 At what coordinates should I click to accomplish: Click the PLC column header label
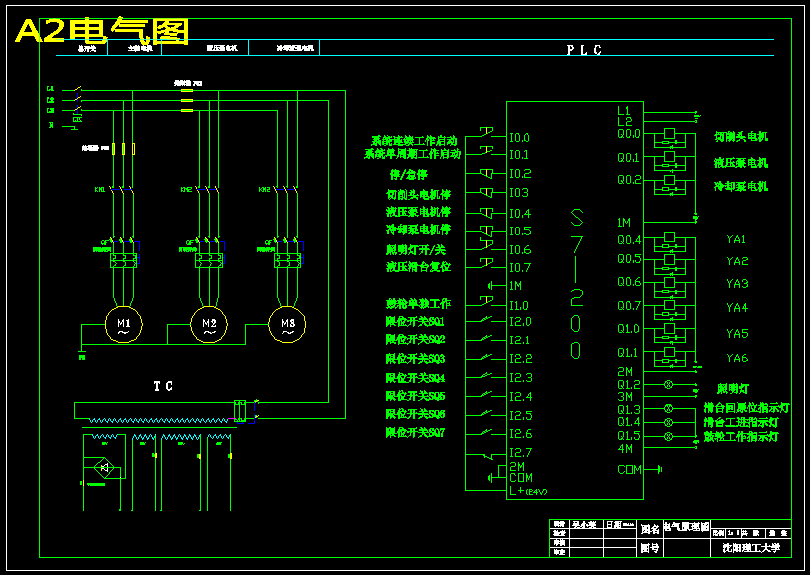click(584, 50)
